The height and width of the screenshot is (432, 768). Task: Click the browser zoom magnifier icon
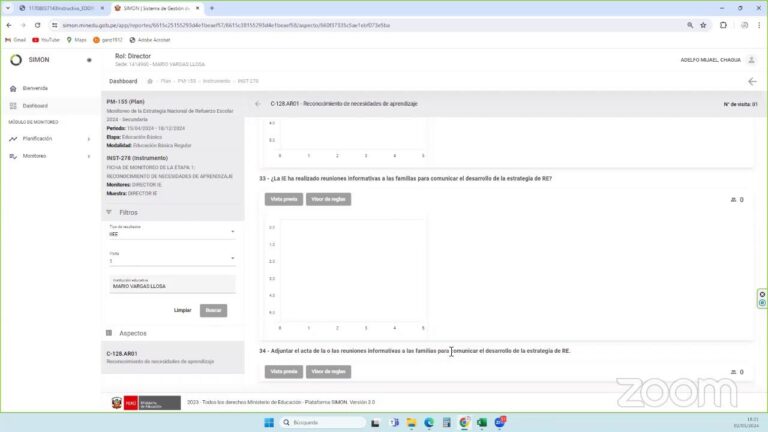690,25
